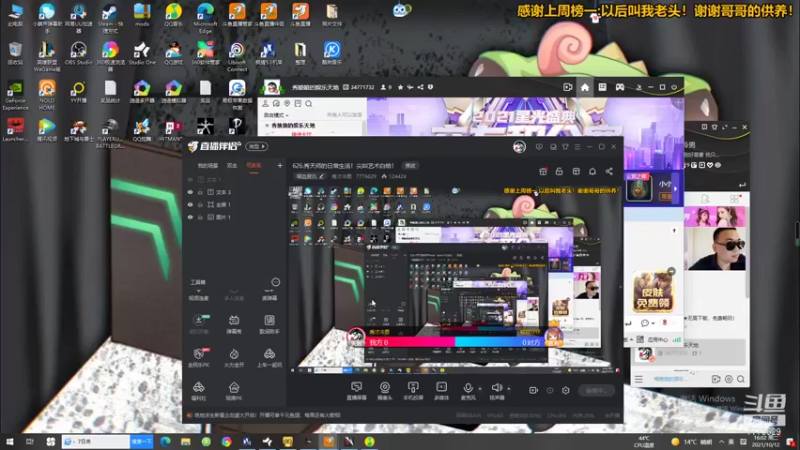800x450 pixels.
Task: Open the layout panel icon above preview
Action: point(576,171)
